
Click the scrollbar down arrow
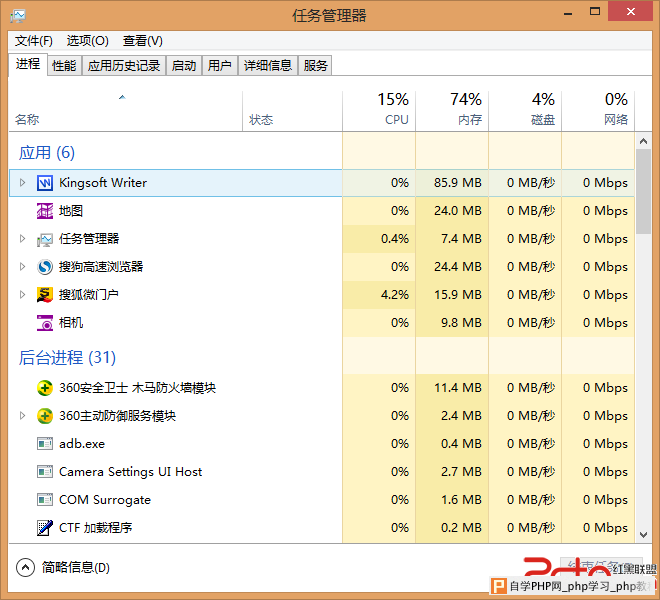643,535
